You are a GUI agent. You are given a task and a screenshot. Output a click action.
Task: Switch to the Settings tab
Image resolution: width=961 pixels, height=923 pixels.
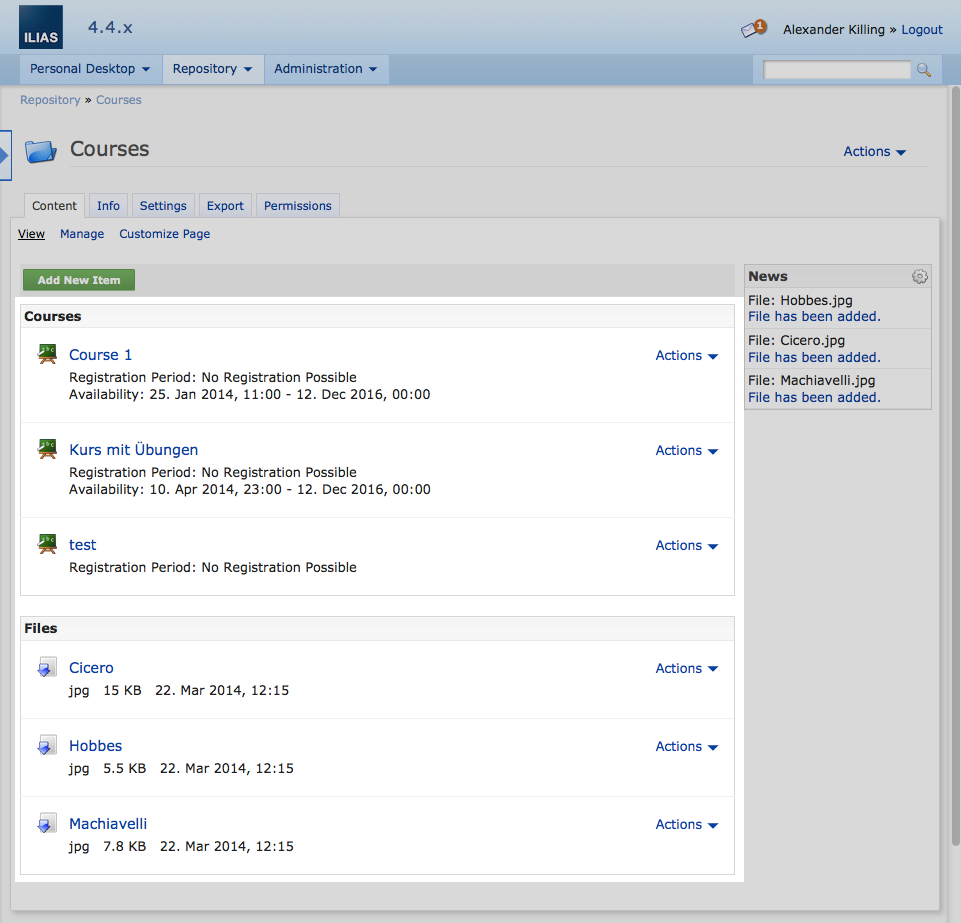pos(163,206)
